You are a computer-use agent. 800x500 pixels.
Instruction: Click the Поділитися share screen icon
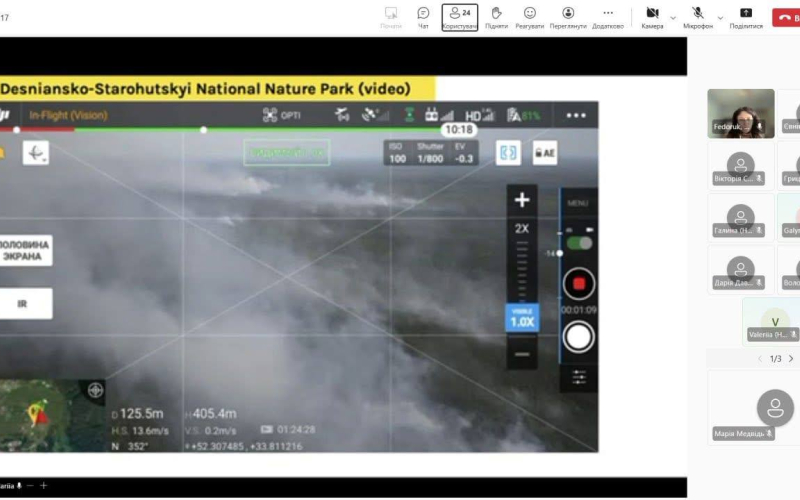pyautogui.click(x=746, y=16)
